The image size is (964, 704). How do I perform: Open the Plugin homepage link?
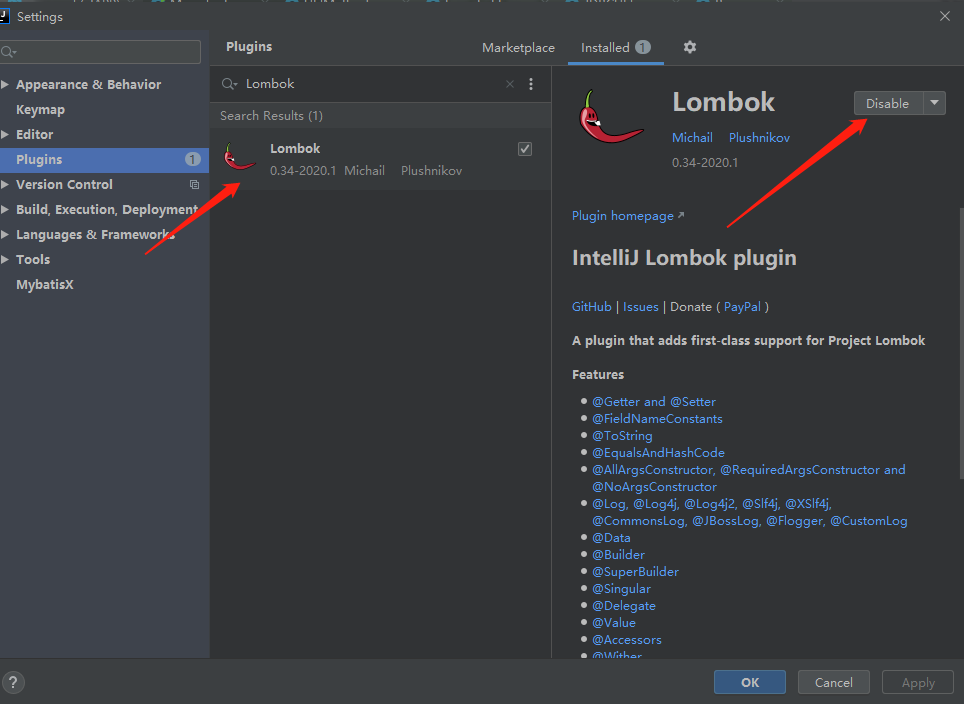pyautogui.click(x=628, y=216)
